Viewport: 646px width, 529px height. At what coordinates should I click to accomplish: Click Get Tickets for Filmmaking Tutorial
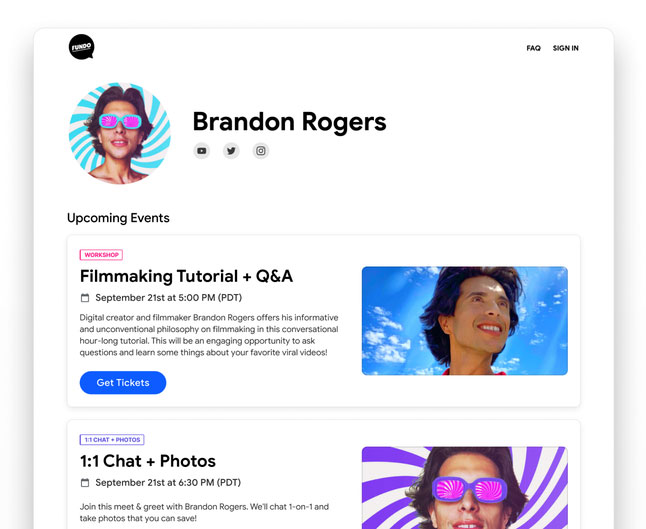(x=123, y=383)
